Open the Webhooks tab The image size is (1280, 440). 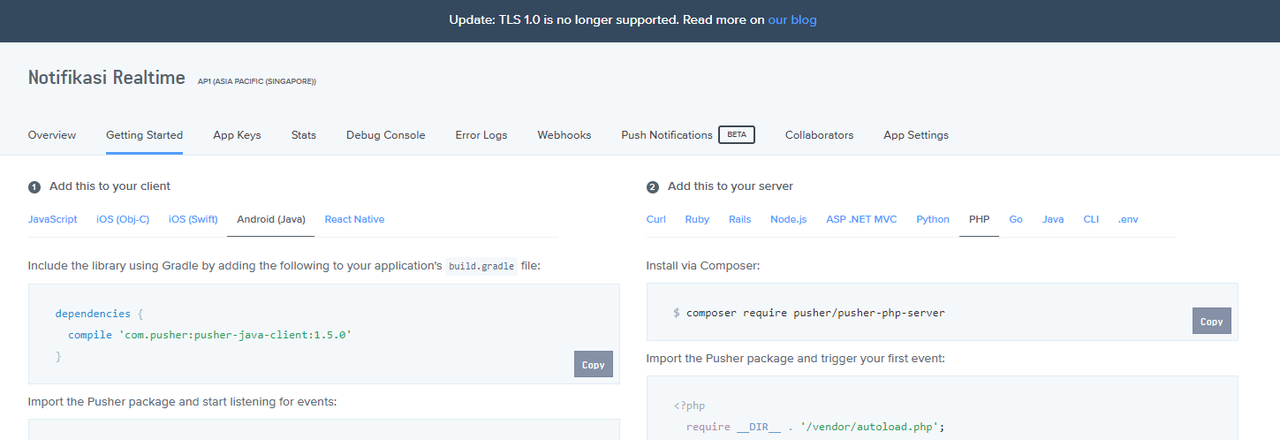click(x=564, y=135)
